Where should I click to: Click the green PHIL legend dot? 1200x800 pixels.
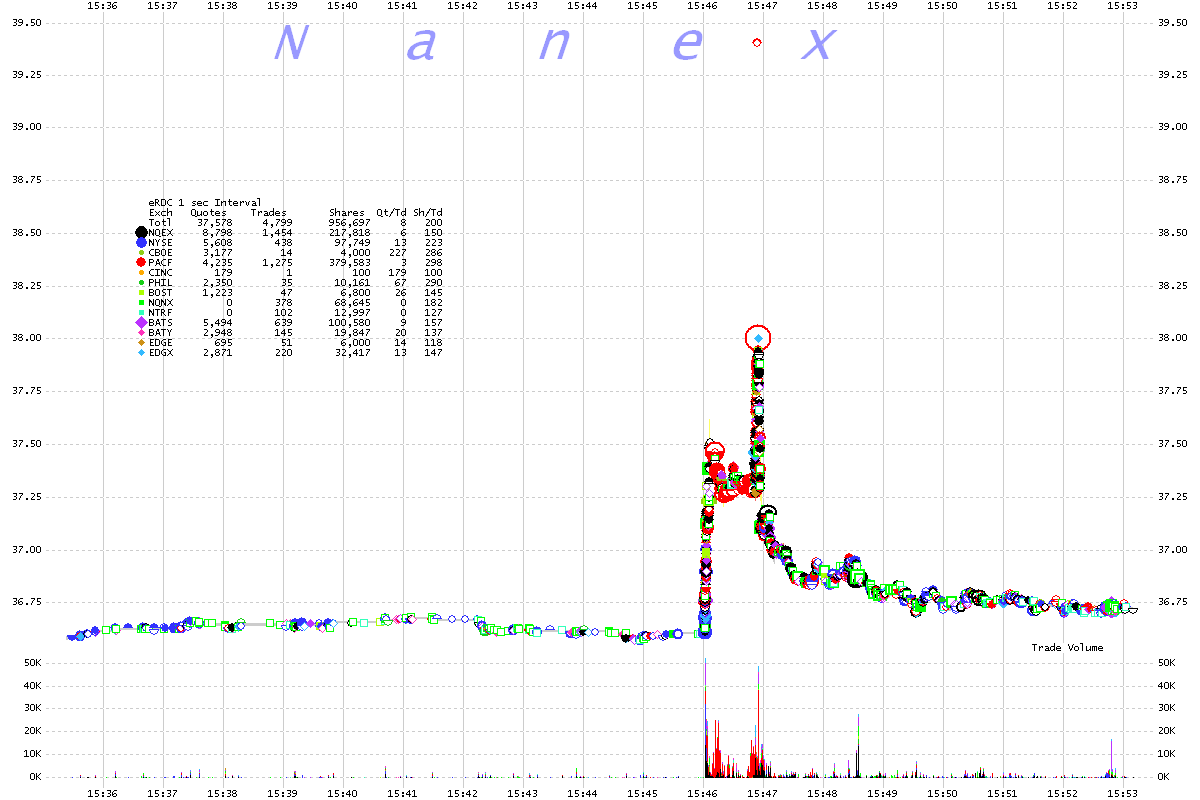point(141,282)
